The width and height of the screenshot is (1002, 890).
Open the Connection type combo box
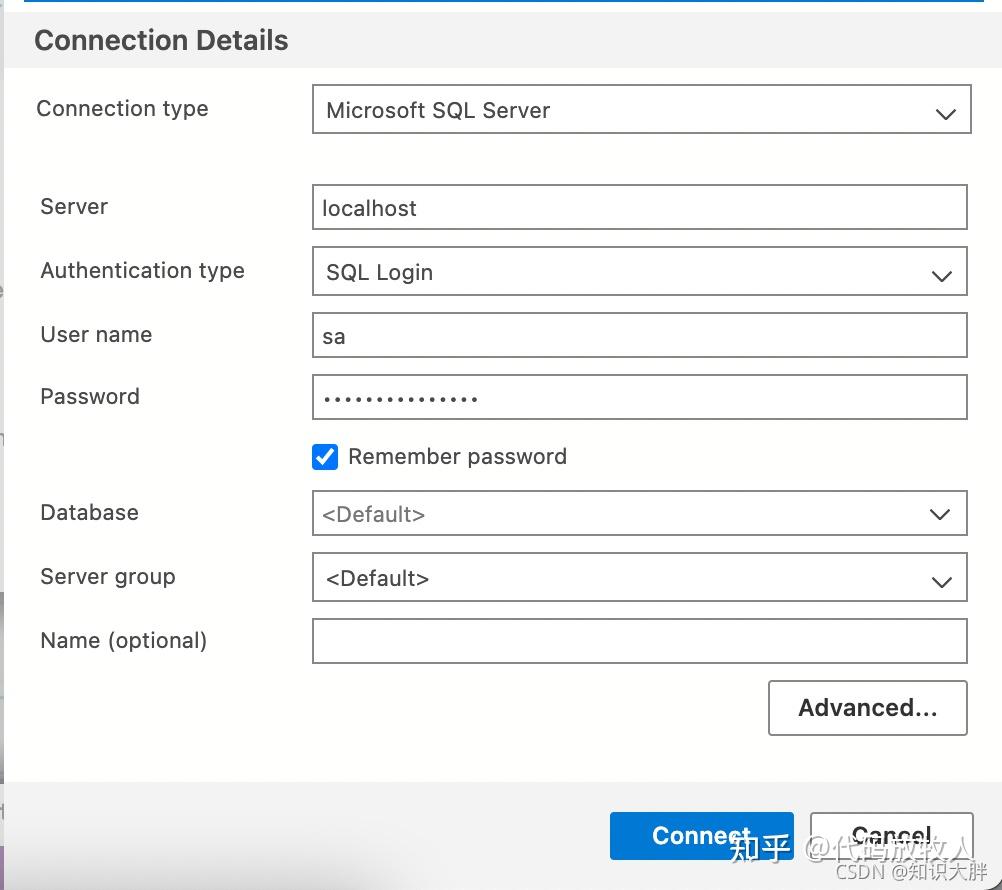[640, 110]
